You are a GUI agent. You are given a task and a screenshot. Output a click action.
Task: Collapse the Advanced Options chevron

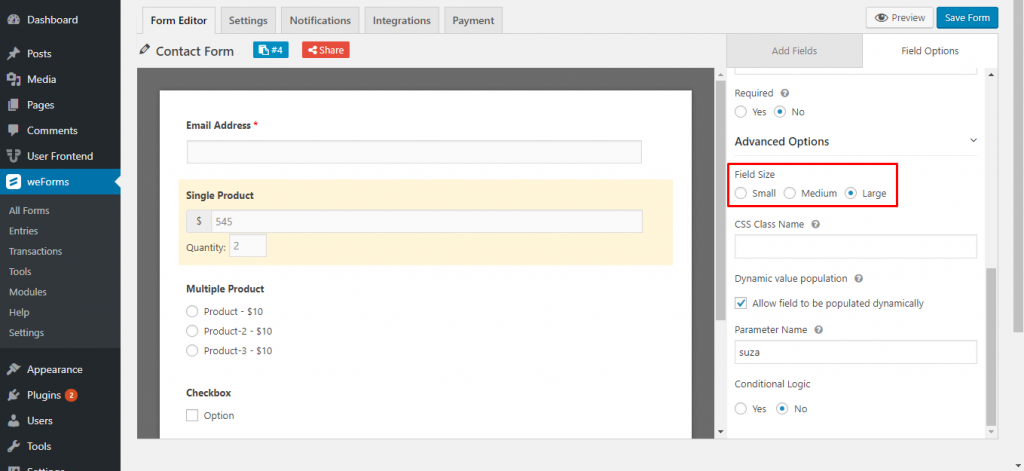[973, 140]
